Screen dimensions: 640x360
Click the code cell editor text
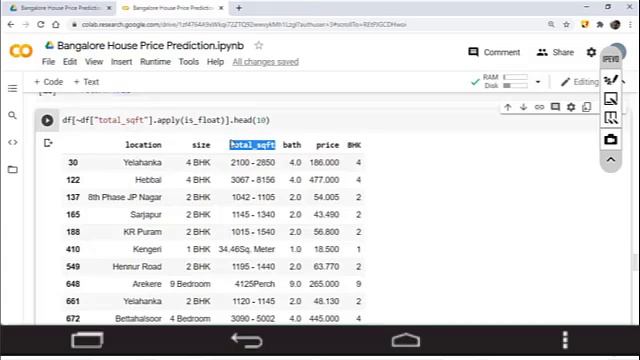[x=166, y=120]
